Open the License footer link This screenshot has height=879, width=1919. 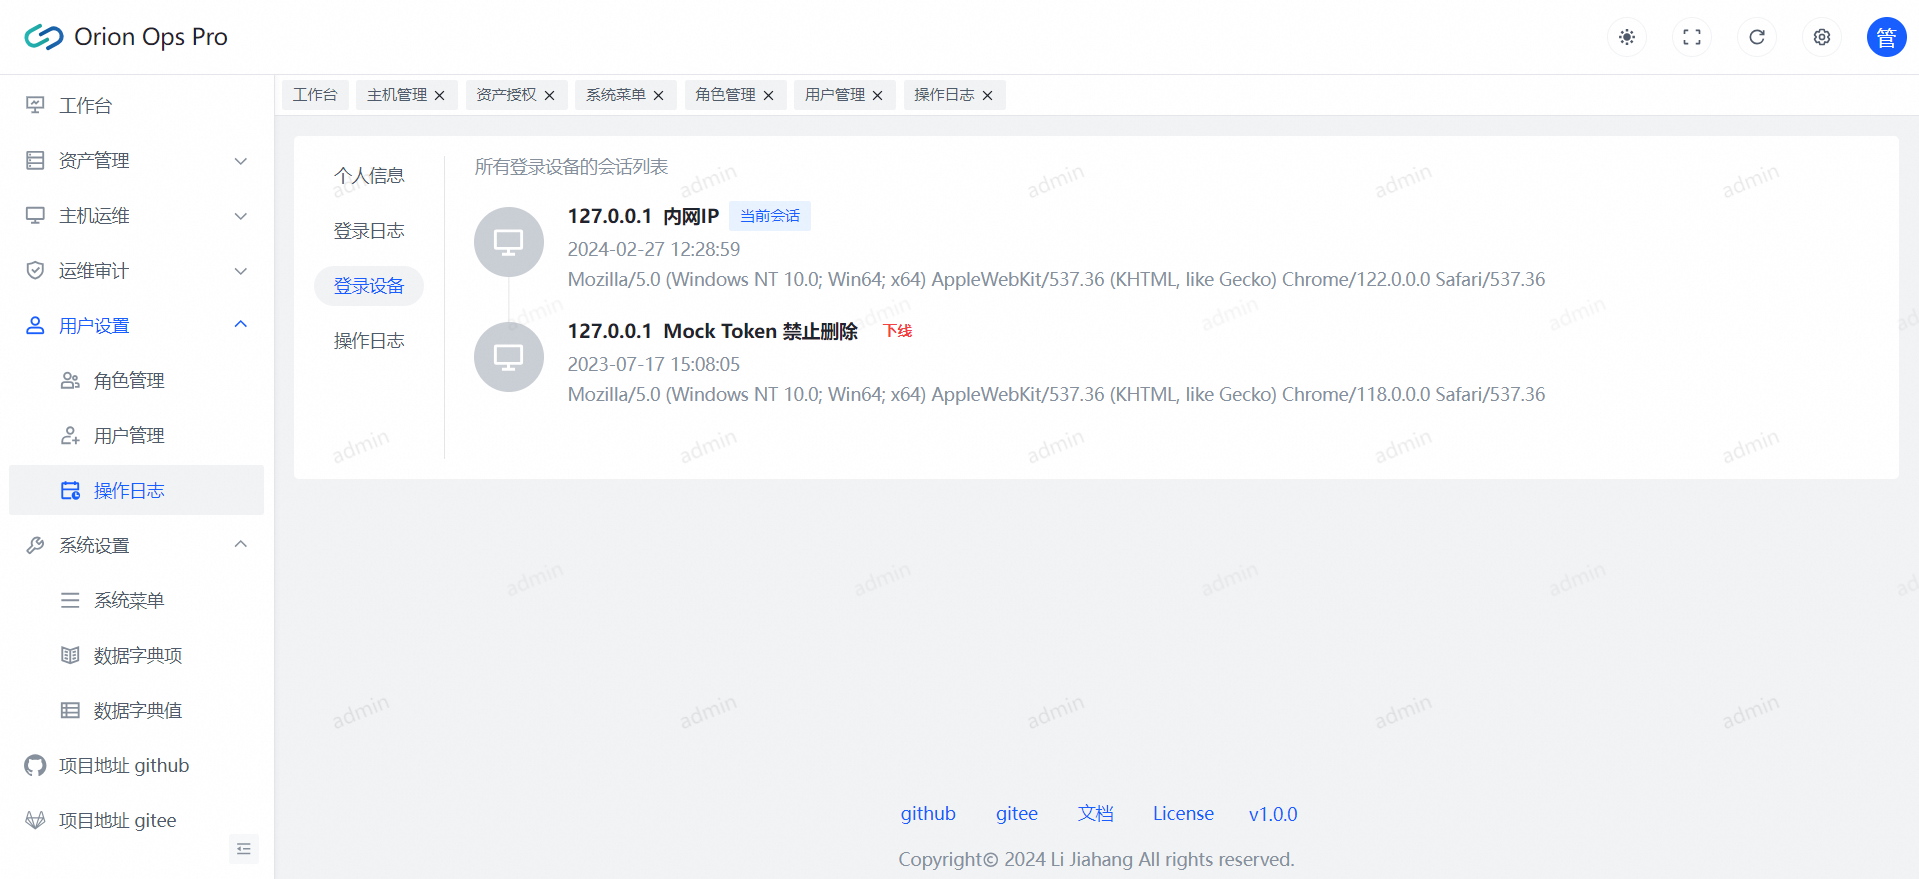pos(1183,814)
